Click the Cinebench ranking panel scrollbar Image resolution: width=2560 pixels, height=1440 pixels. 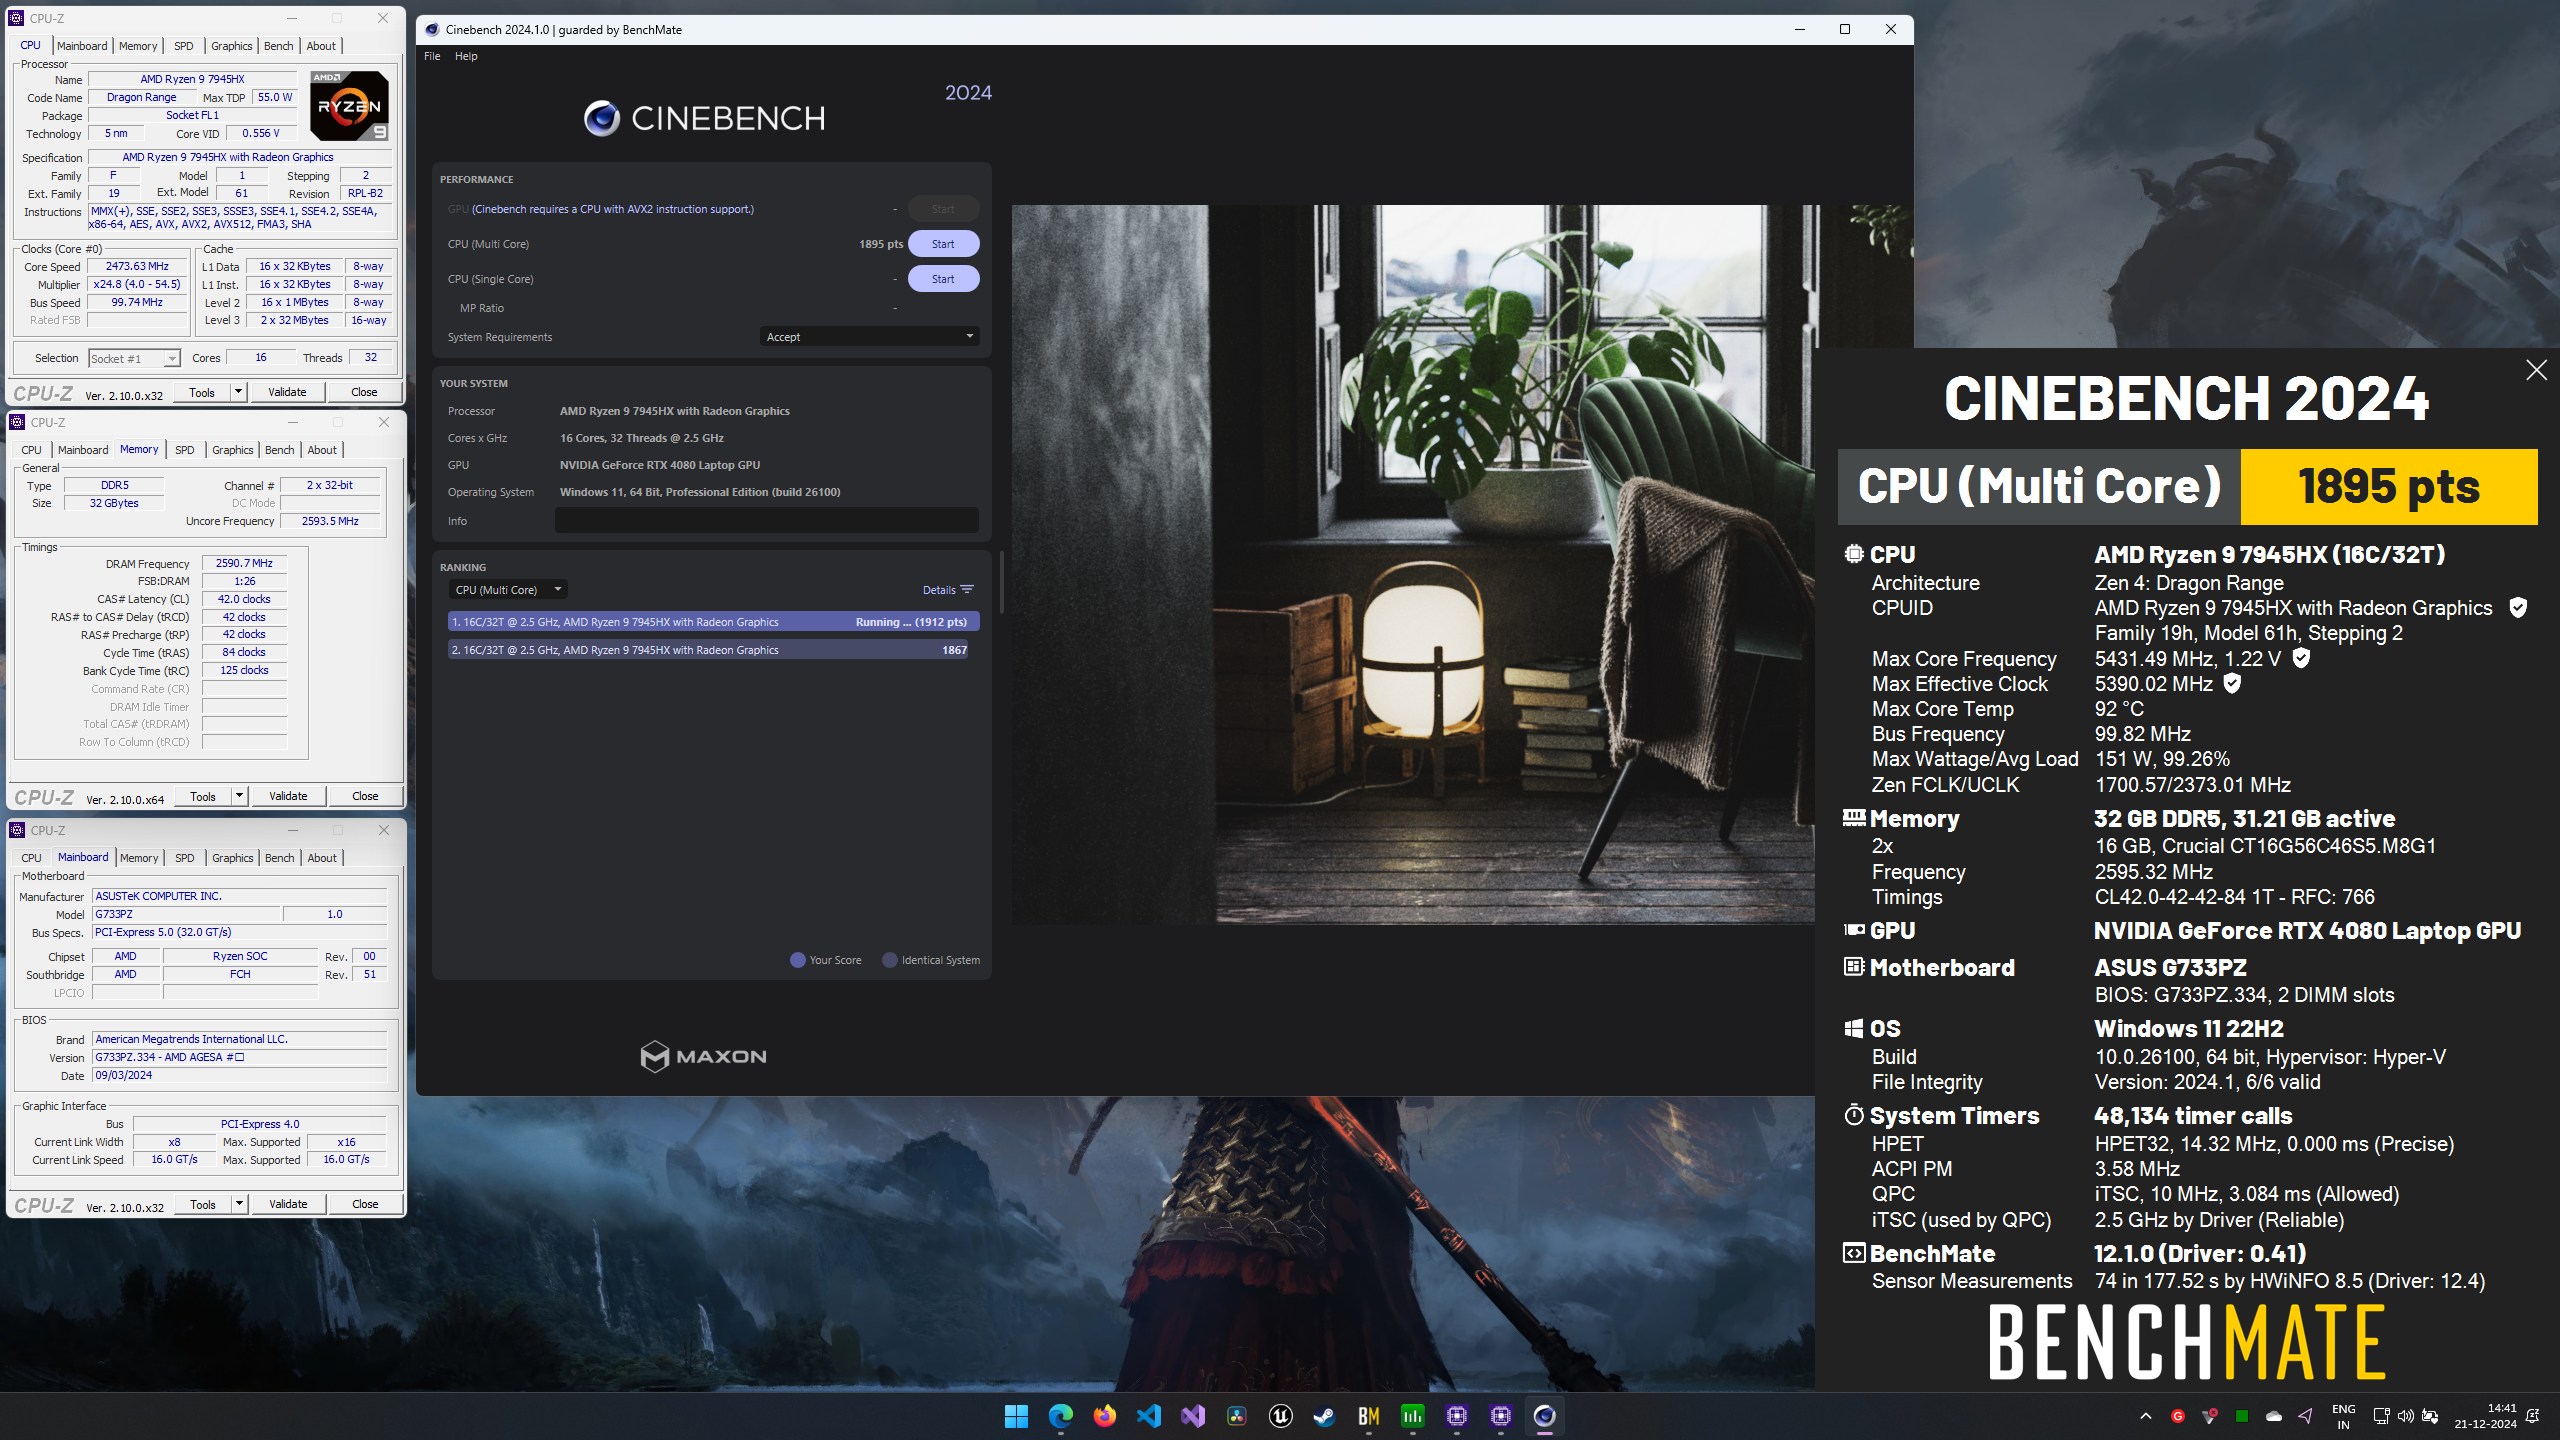(1001, 582)
